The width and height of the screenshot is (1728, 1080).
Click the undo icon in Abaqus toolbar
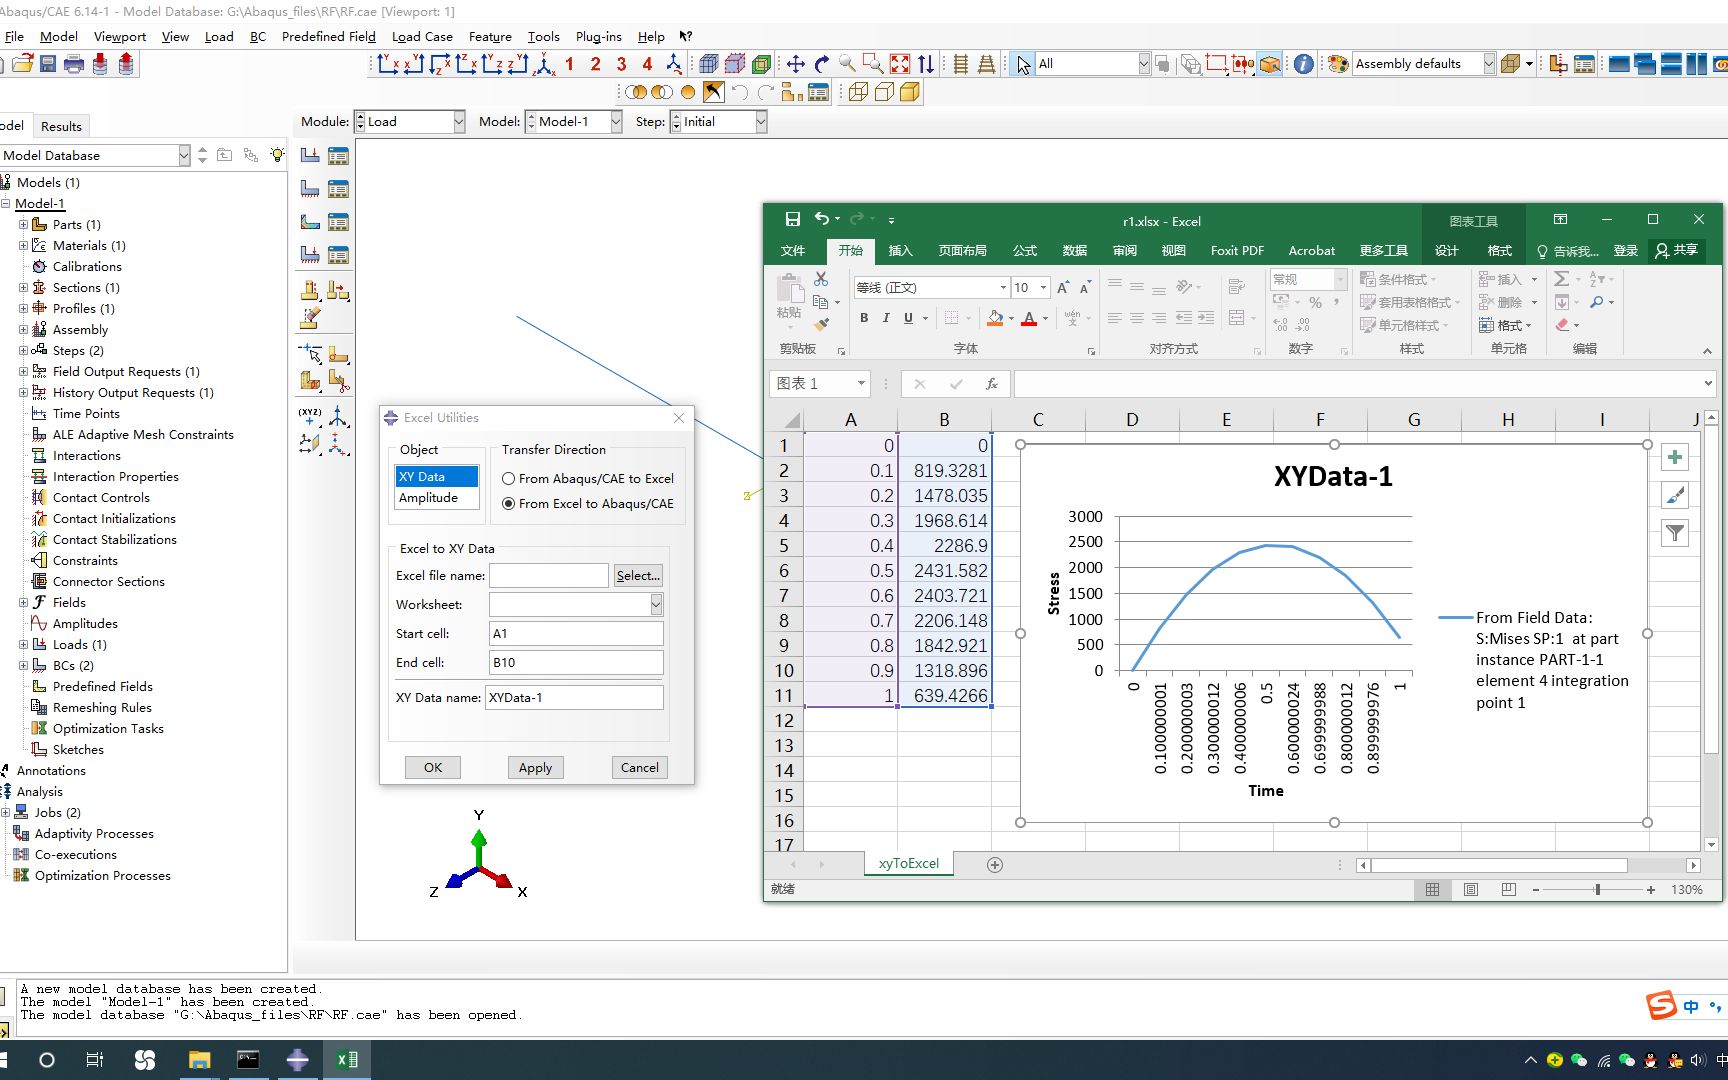tap(740, 92)
